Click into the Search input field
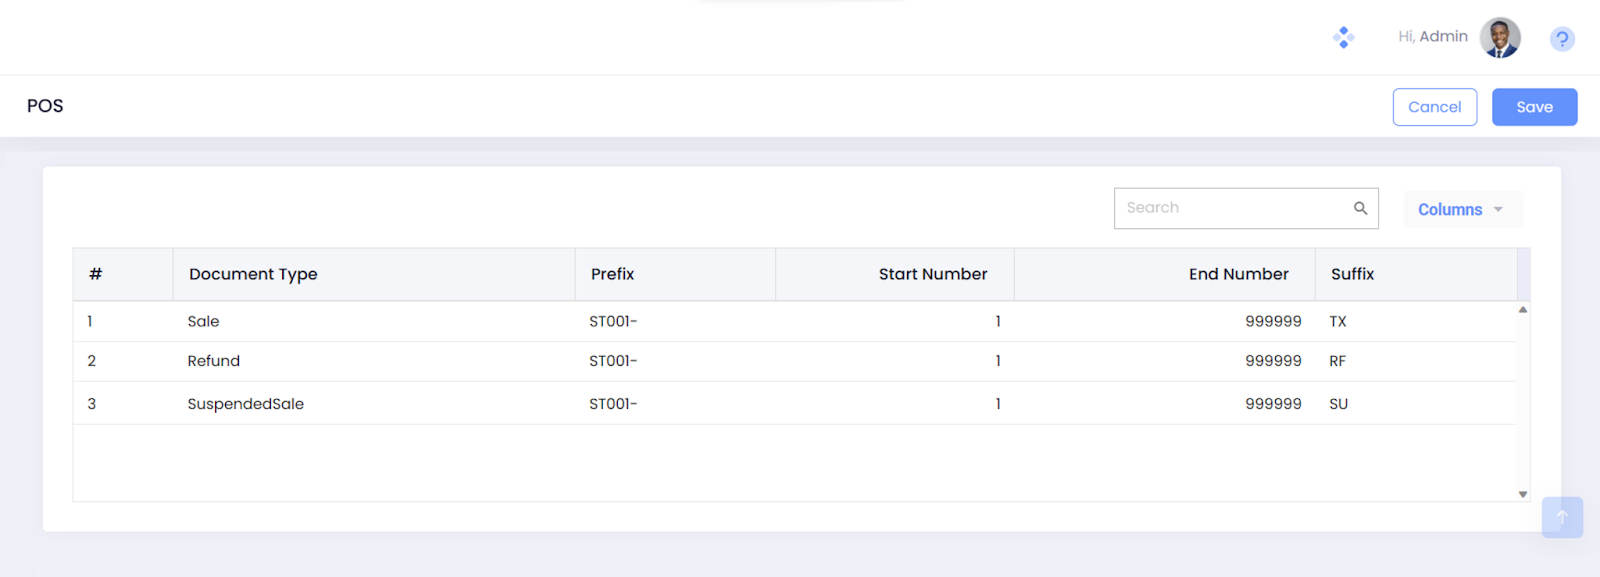The height and width of the screenshot is (577, 1600). point(1234,208)
